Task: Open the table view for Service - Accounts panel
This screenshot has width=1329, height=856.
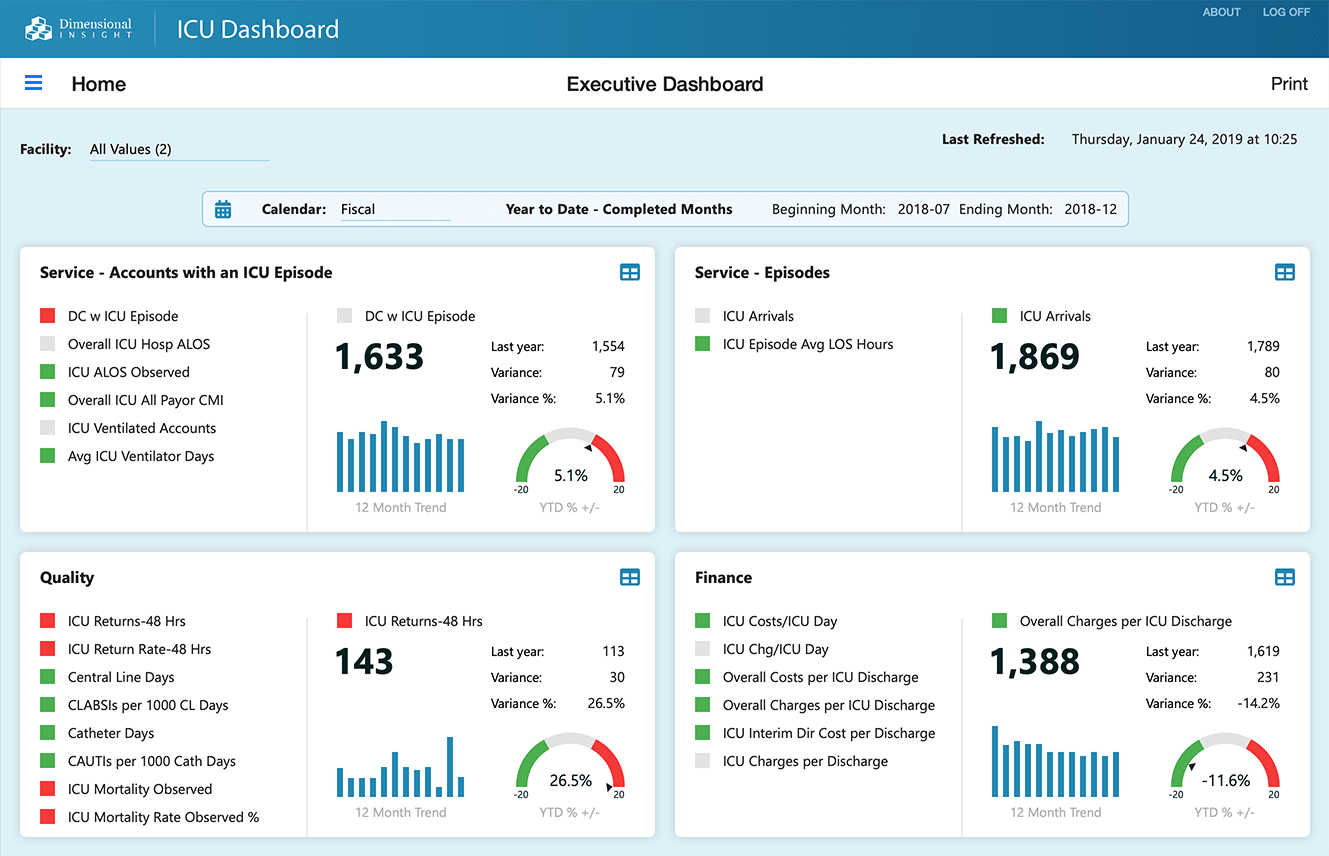Action: pyautogui.click(x=630, y=272)
